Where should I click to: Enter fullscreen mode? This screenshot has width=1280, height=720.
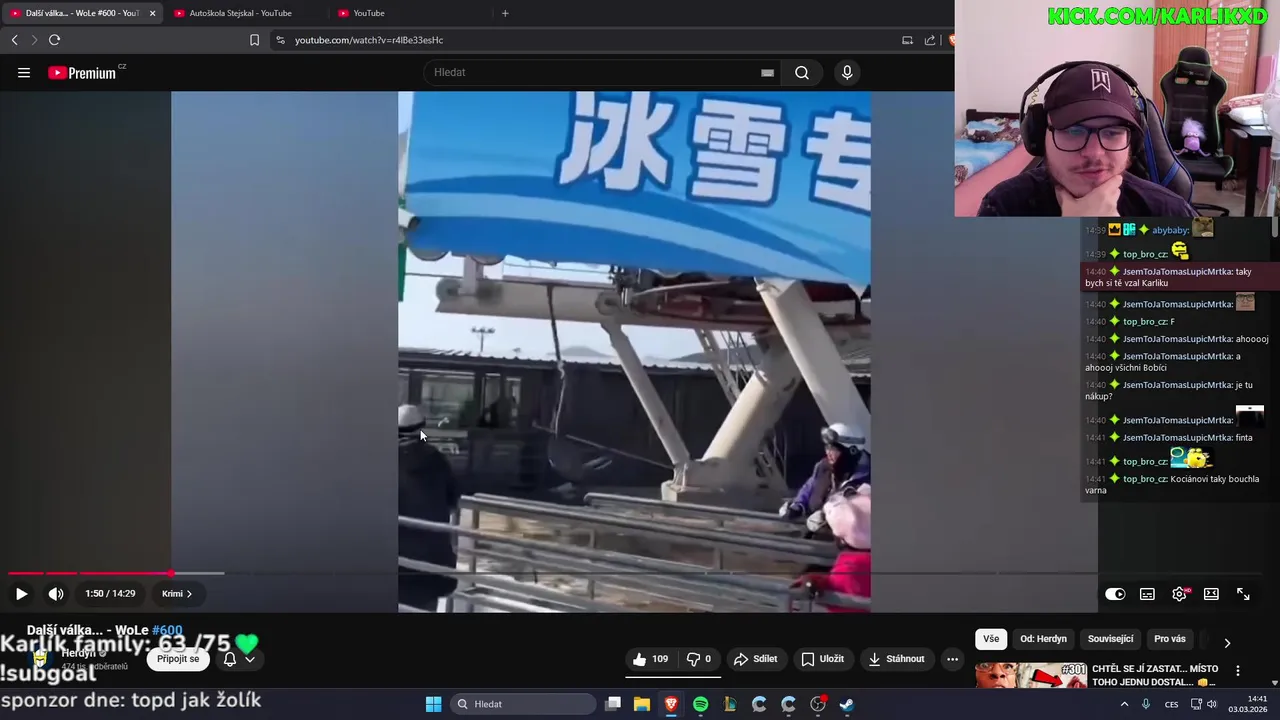coord(1243,594)
